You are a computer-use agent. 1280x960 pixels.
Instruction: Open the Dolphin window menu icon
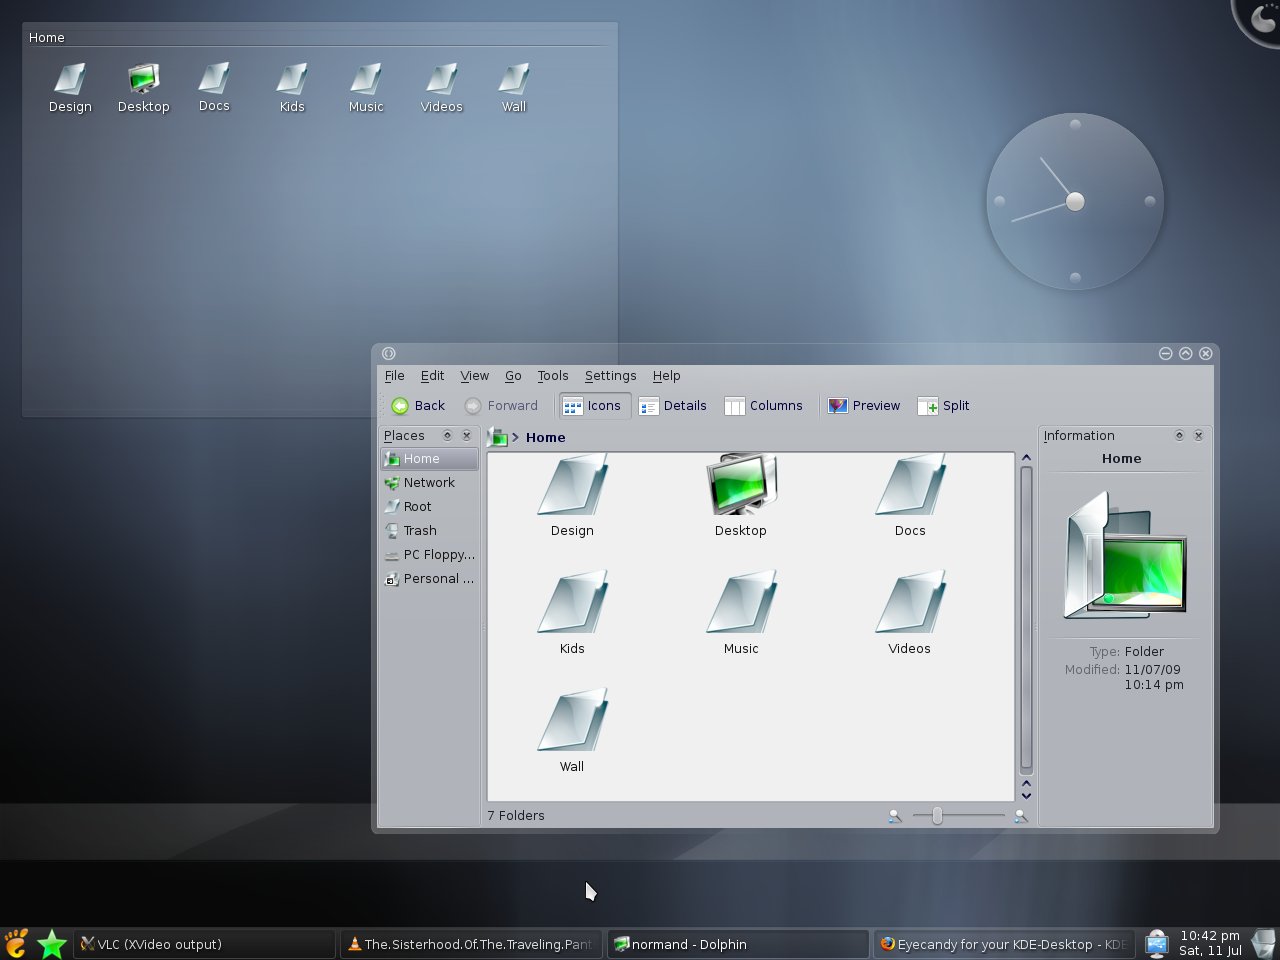click(389, 353)
